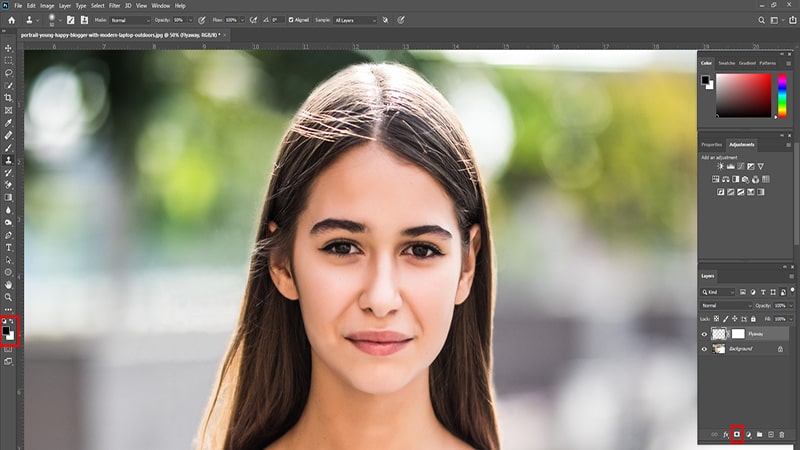Screen dimensions: 800x450
Task: Open the Filter menu
Action: click(114, 6)
